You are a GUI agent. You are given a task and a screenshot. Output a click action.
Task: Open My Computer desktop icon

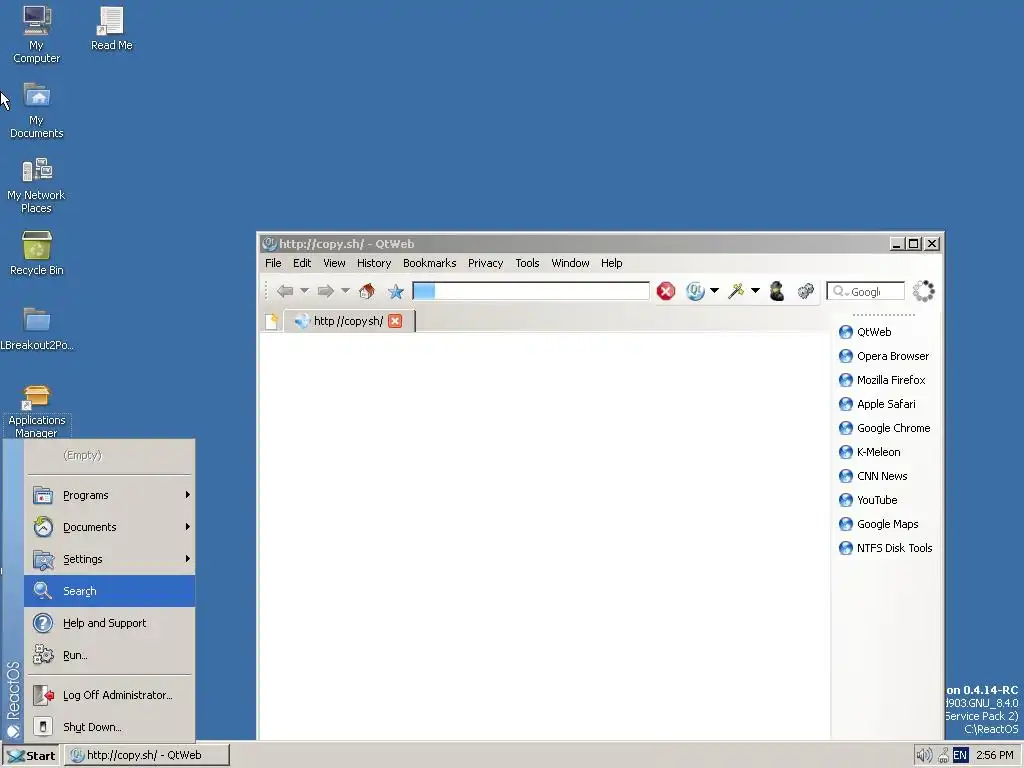point(37,35)
